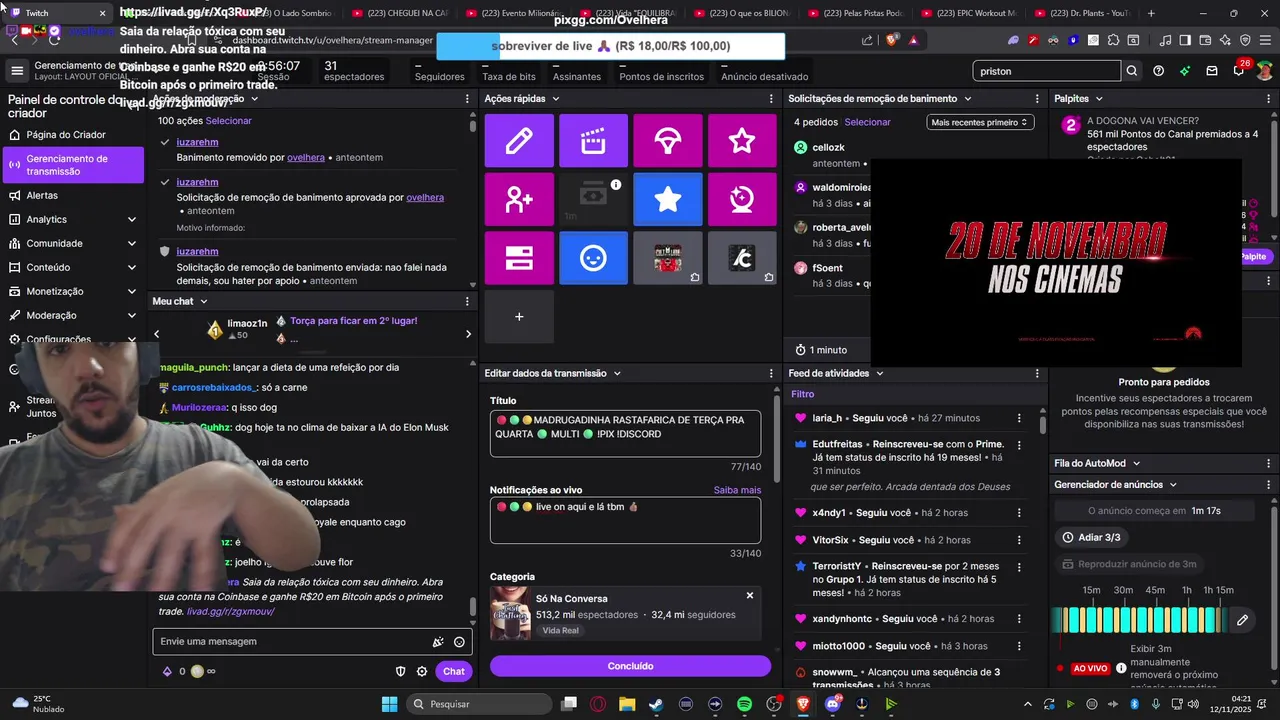Open options menu for laria_h follow event
The height and width of the screenshot is (720, 1280).
(1019, 418)
